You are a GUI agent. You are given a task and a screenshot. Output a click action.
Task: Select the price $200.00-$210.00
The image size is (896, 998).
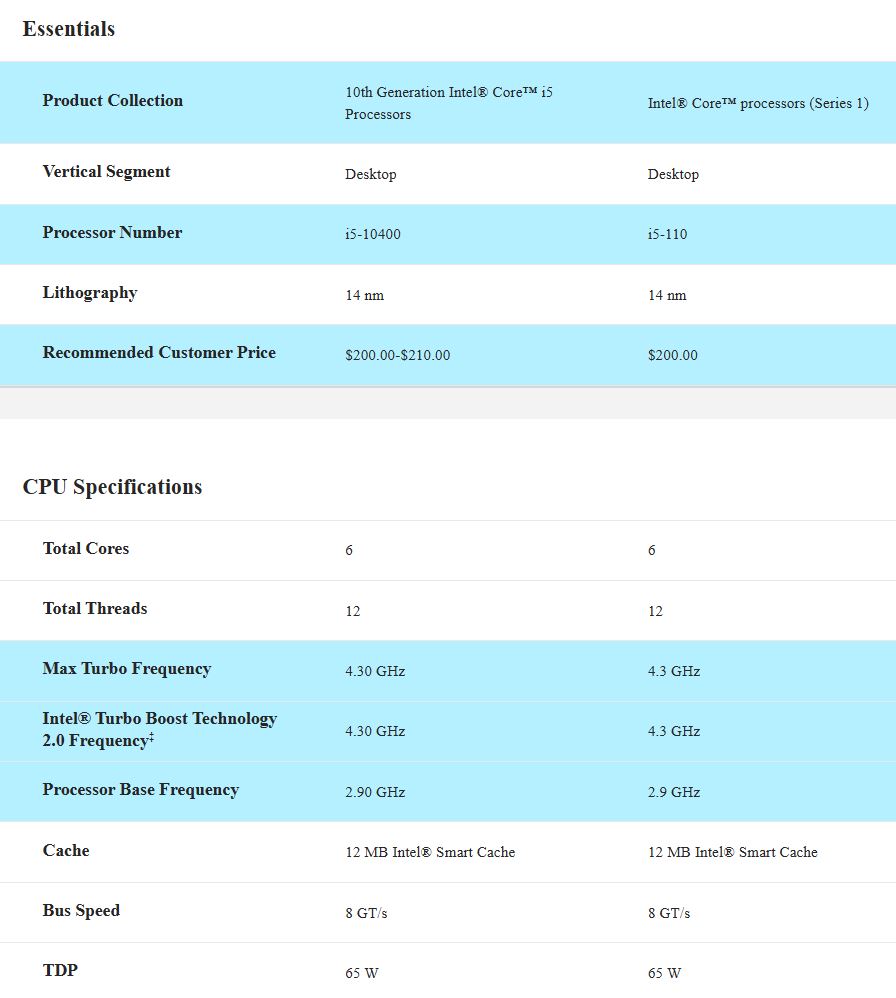point(398,355)
